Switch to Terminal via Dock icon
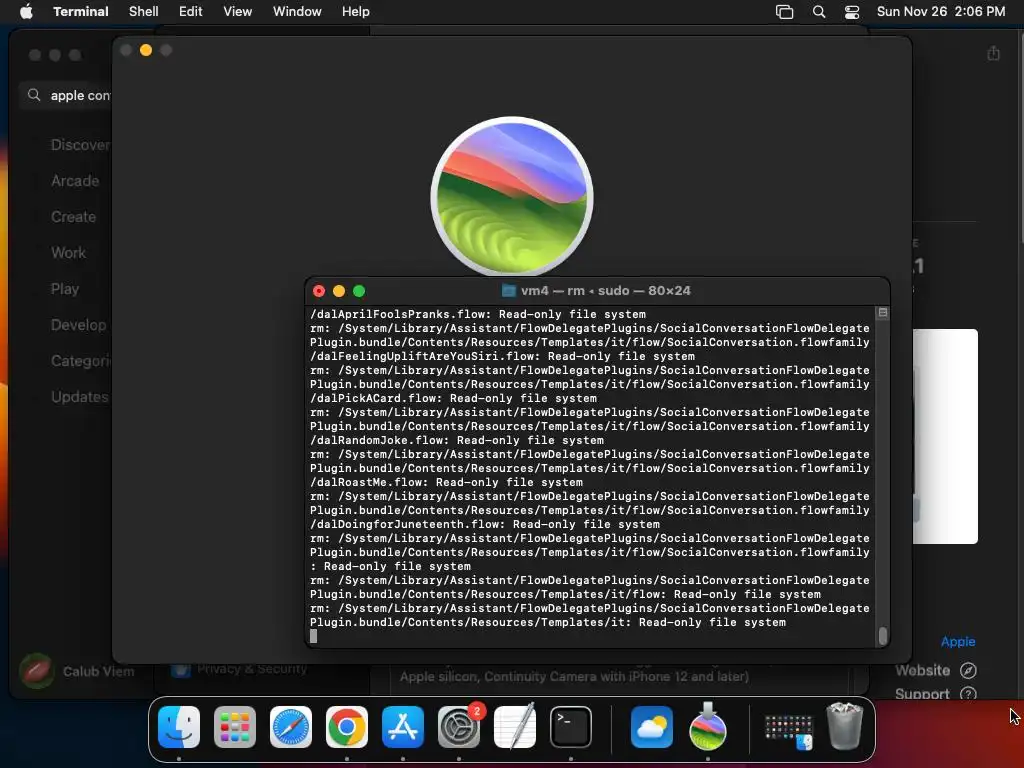Screen dimensions: 1024x768 click(x=571, y=727)
